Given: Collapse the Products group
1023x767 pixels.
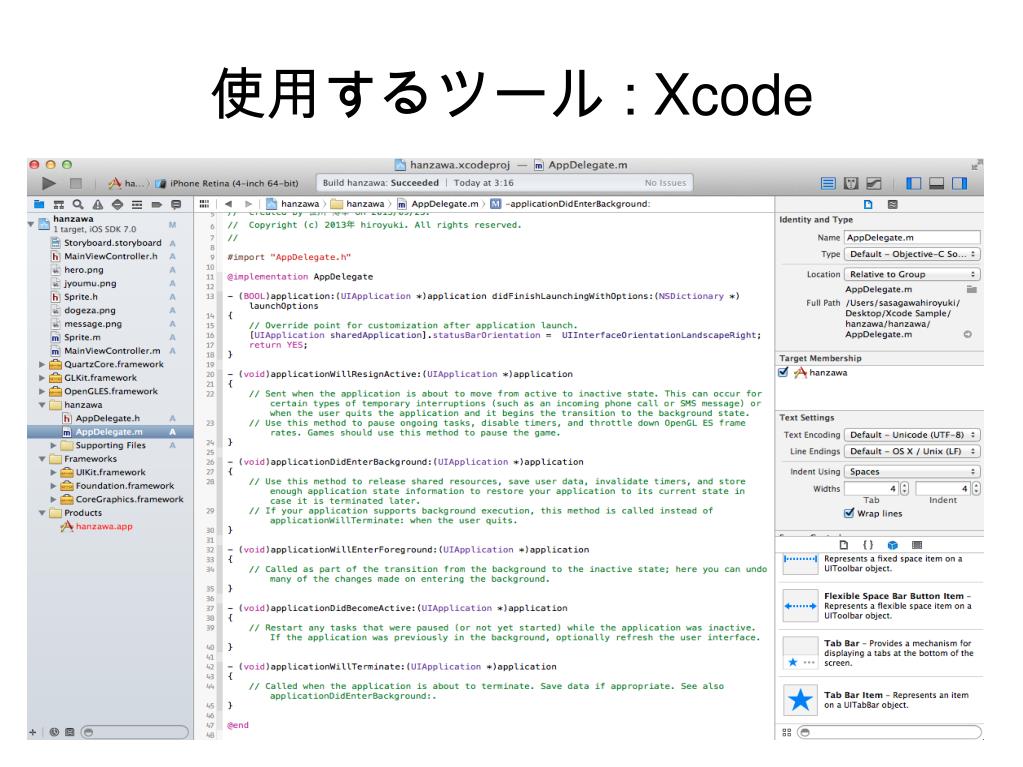Looking at the screenshot, I should pyautogui.click(x=42, y=513).
